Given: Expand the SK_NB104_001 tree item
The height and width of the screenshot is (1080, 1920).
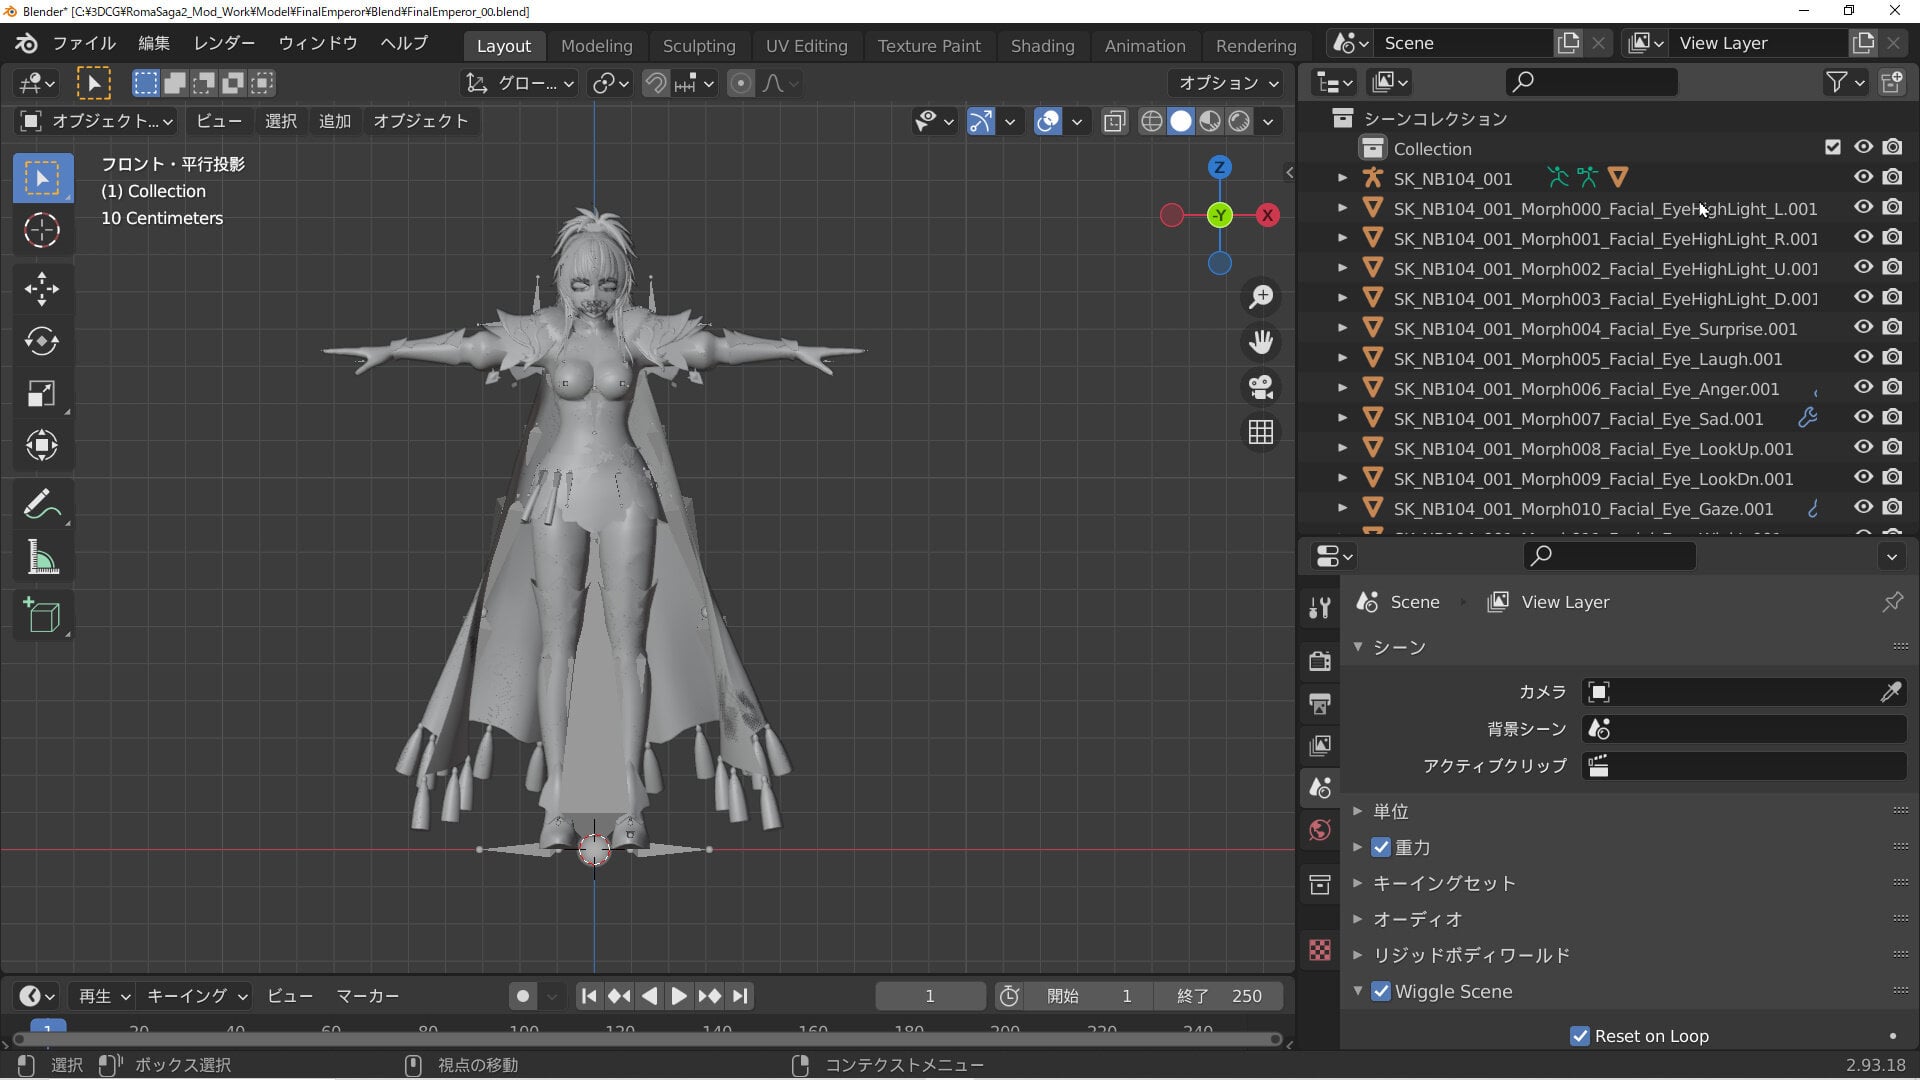Looking at the screenshot, I should click(1343, 178).
